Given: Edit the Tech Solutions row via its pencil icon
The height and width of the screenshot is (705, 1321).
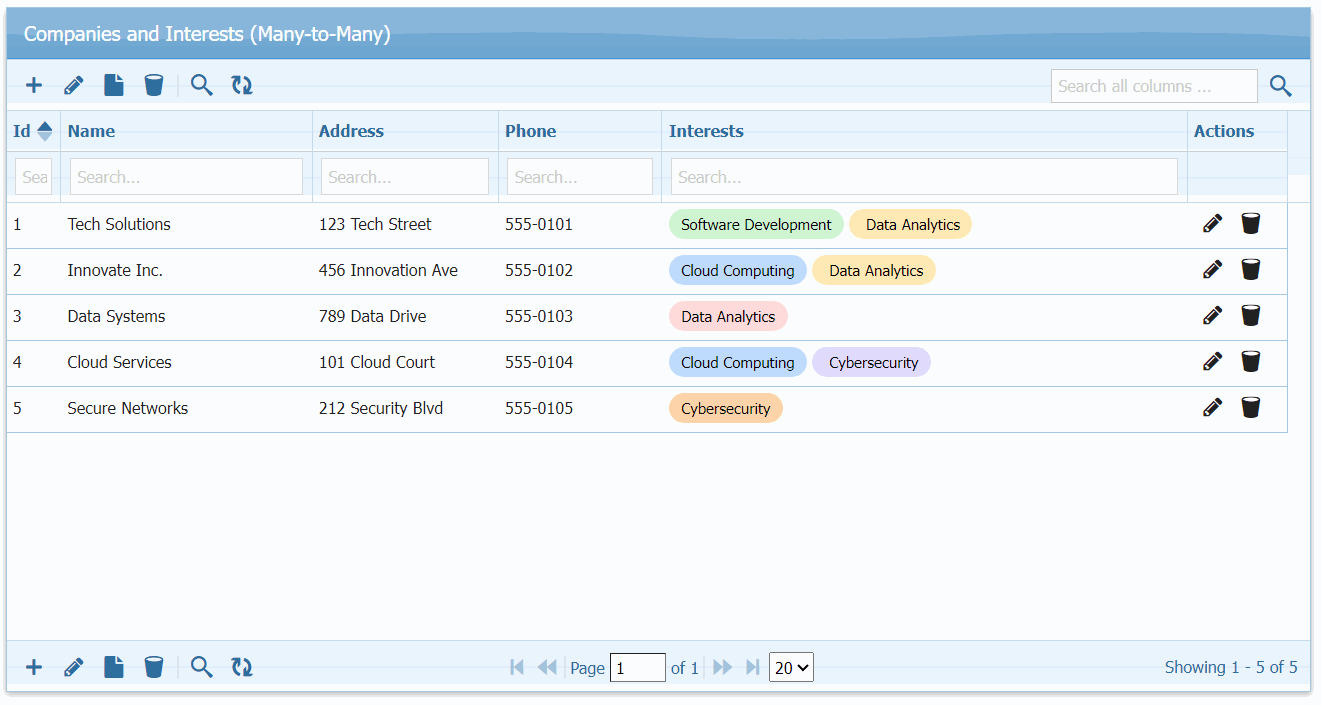Looking at the screenshot, I should click(x=1212, y=223).
